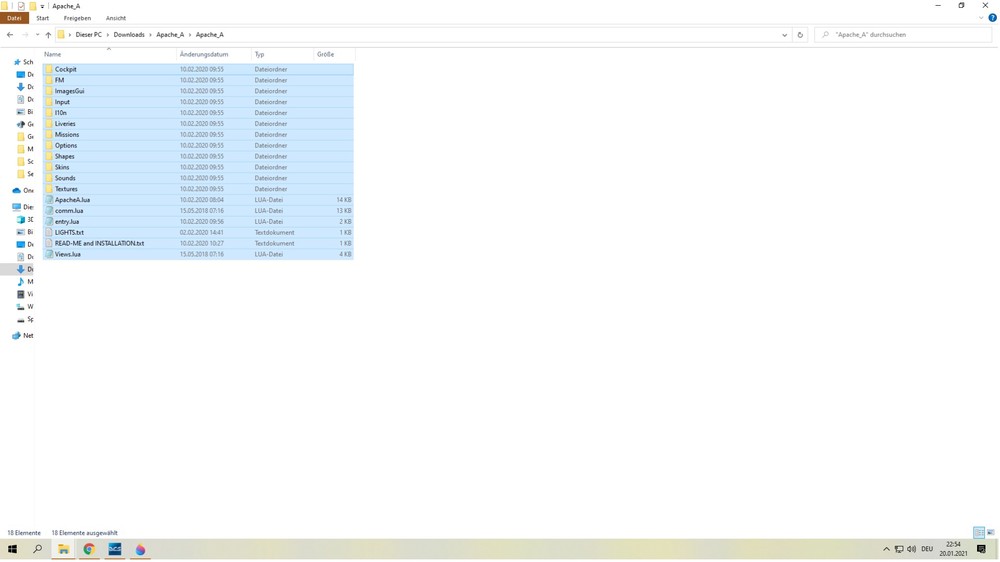Open Chrome from the taskbar
Image resolution: width=1000 pixels, height=562 pixels.
[89, 549]
